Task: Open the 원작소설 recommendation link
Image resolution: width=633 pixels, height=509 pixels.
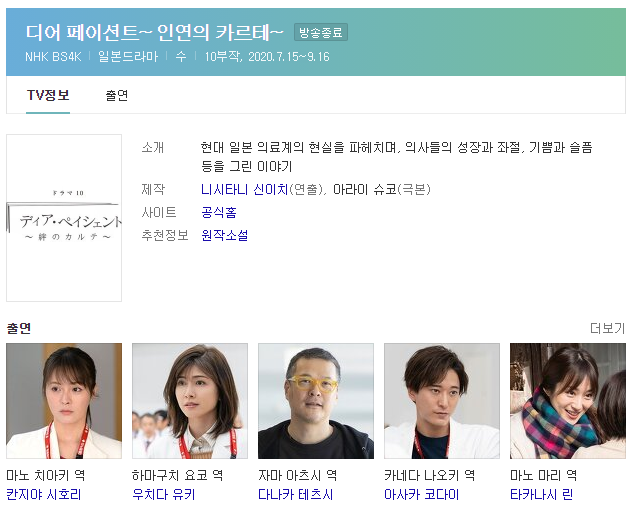Action: pos(224,235)
